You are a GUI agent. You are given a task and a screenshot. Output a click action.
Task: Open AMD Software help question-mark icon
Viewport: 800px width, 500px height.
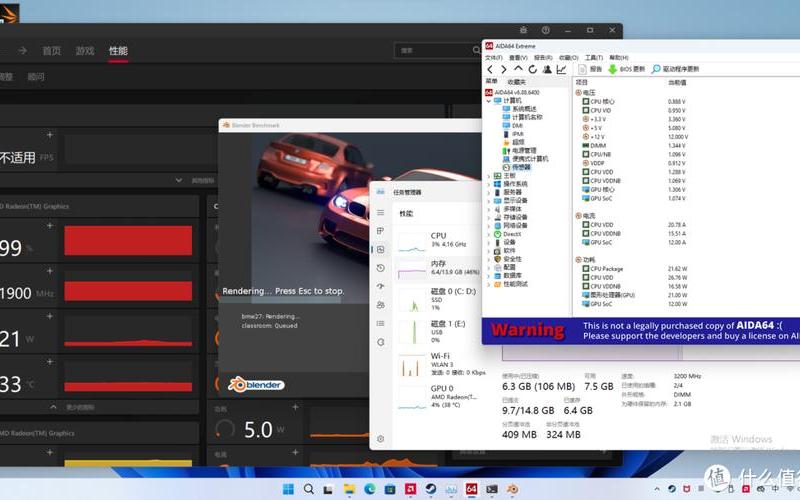[x=545, y=30]
